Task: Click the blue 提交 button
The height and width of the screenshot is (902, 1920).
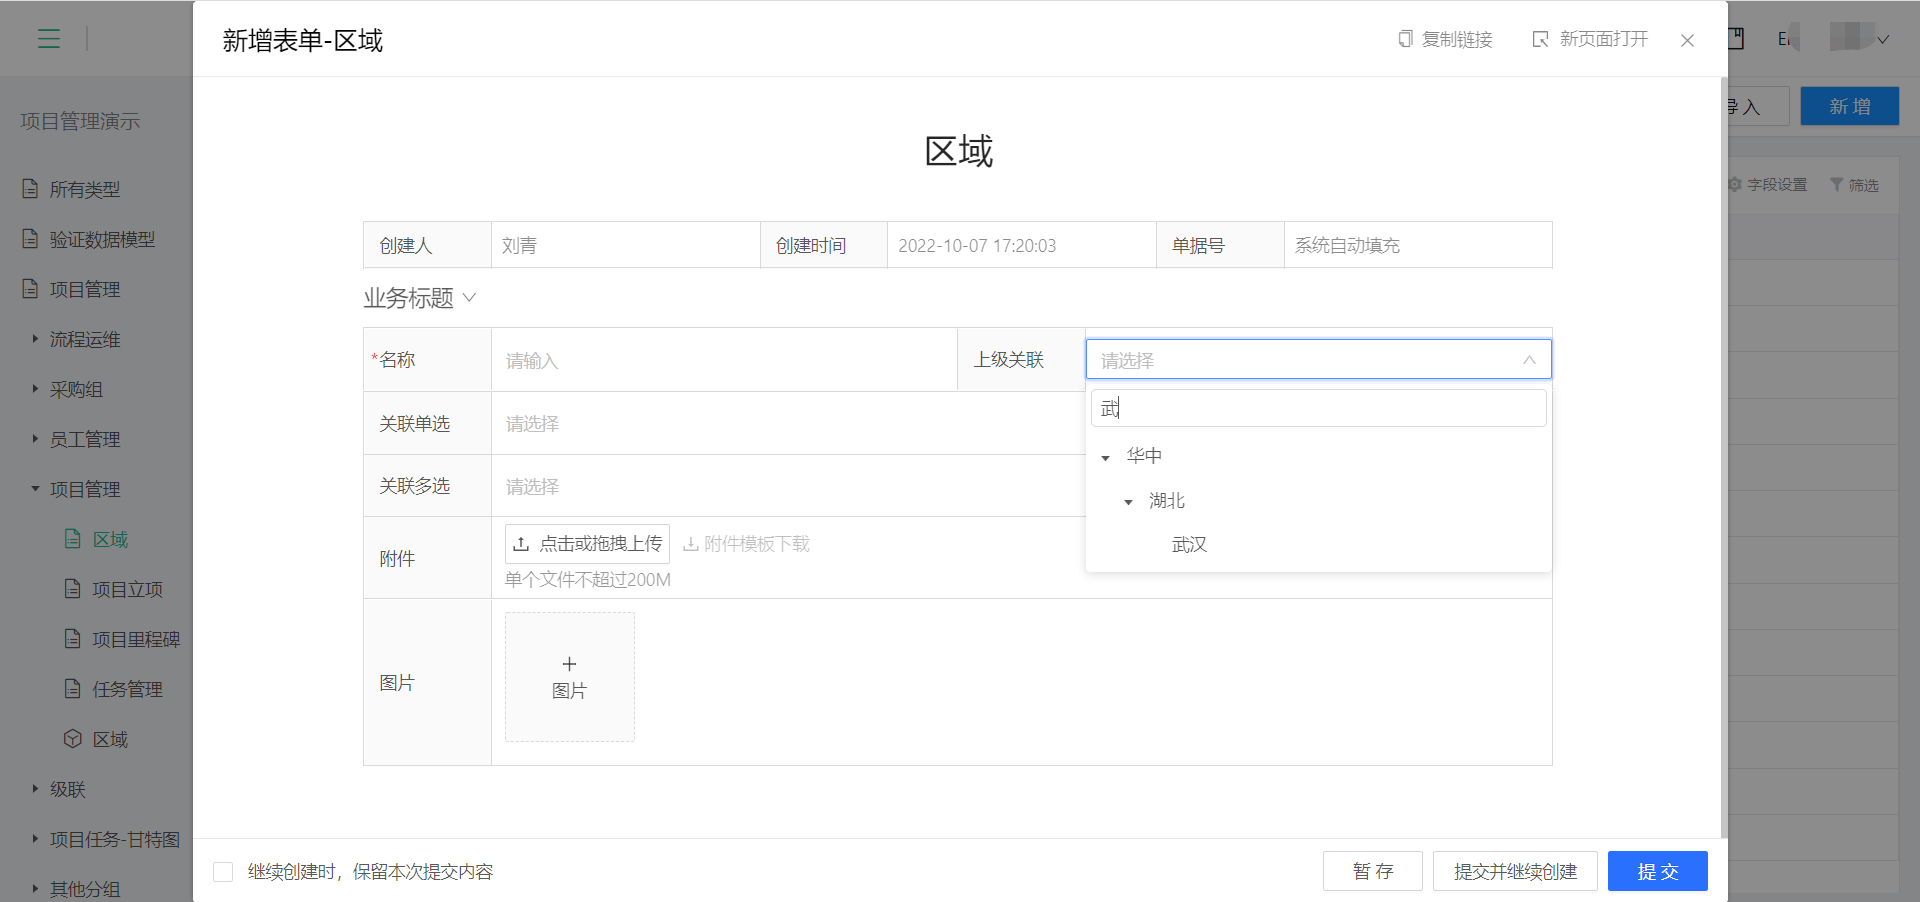Action: pyautogui.click(x=1657, y=871)
